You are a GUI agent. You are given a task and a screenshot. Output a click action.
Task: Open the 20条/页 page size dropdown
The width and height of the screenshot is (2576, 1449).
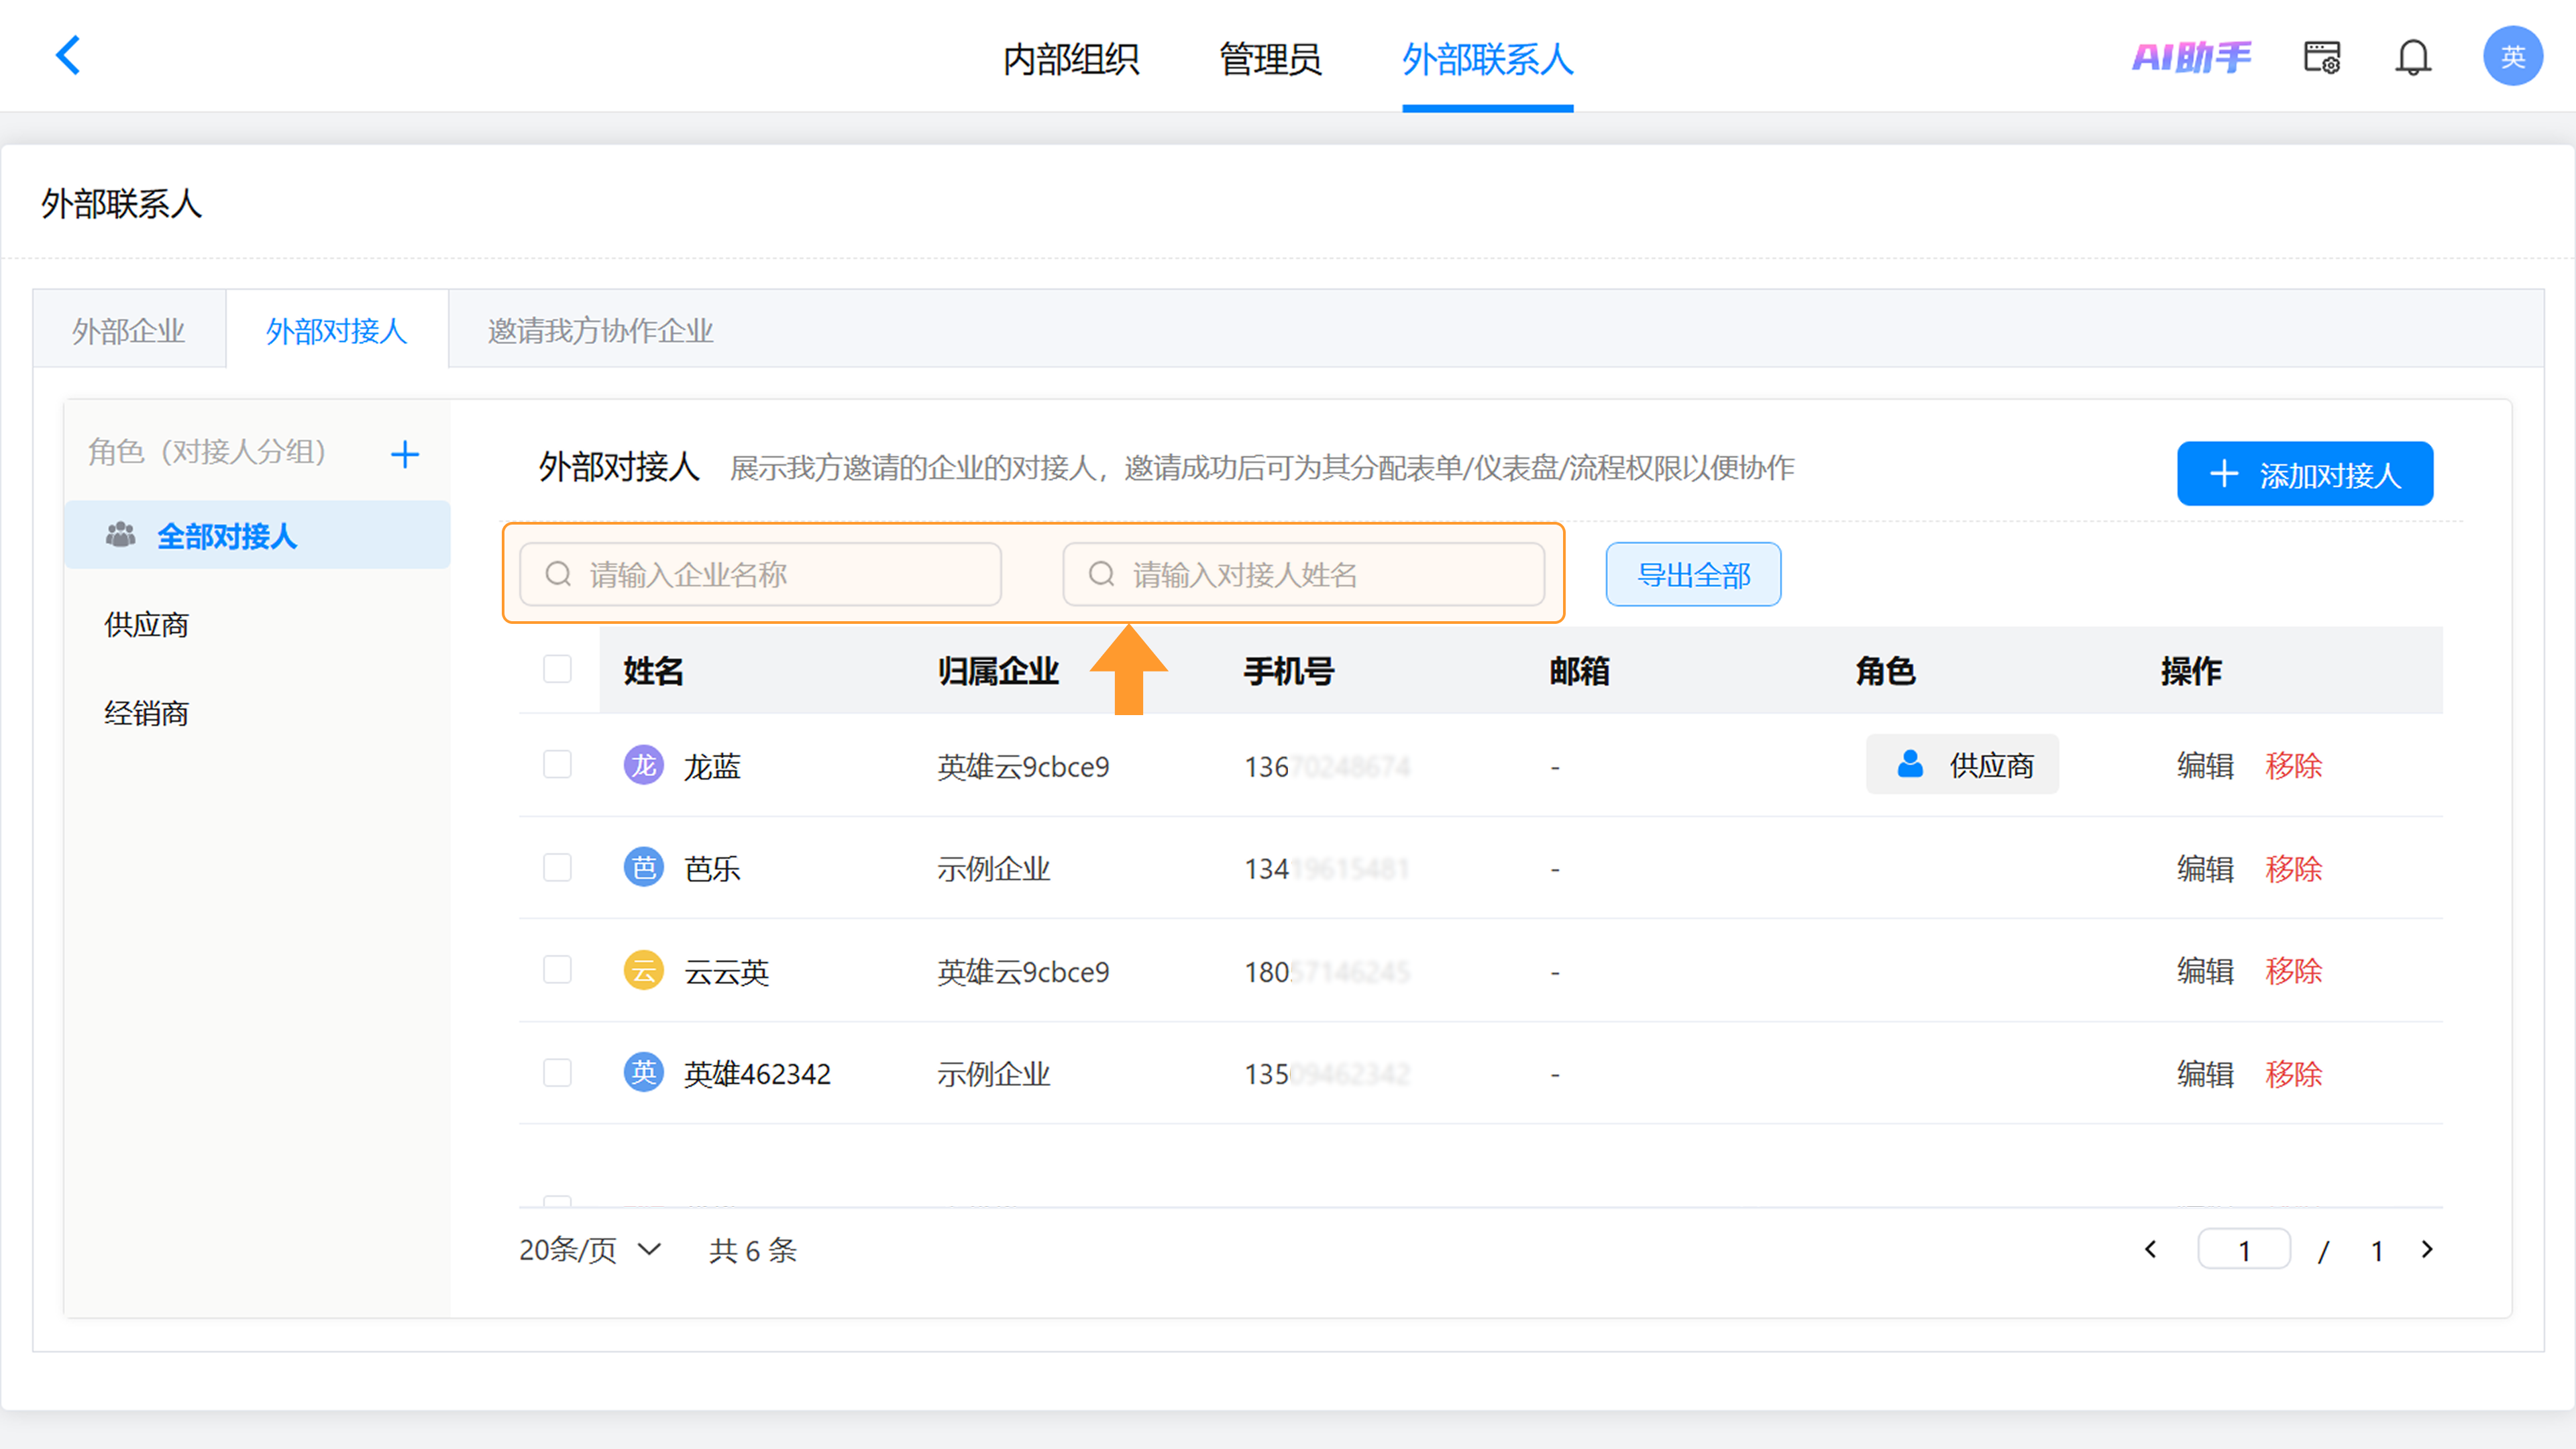click(x=590, y=1250)
